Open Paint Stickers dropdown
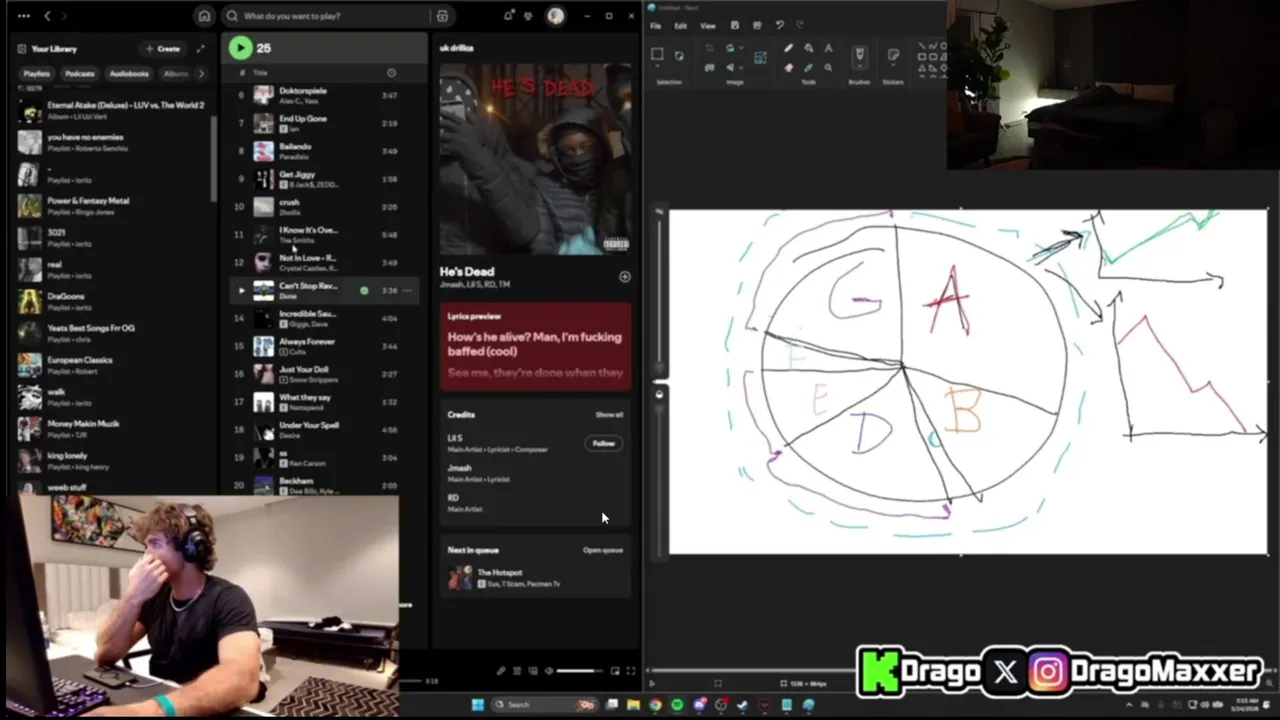This screenshot has height=720, width=1280. tap(893, 66)
